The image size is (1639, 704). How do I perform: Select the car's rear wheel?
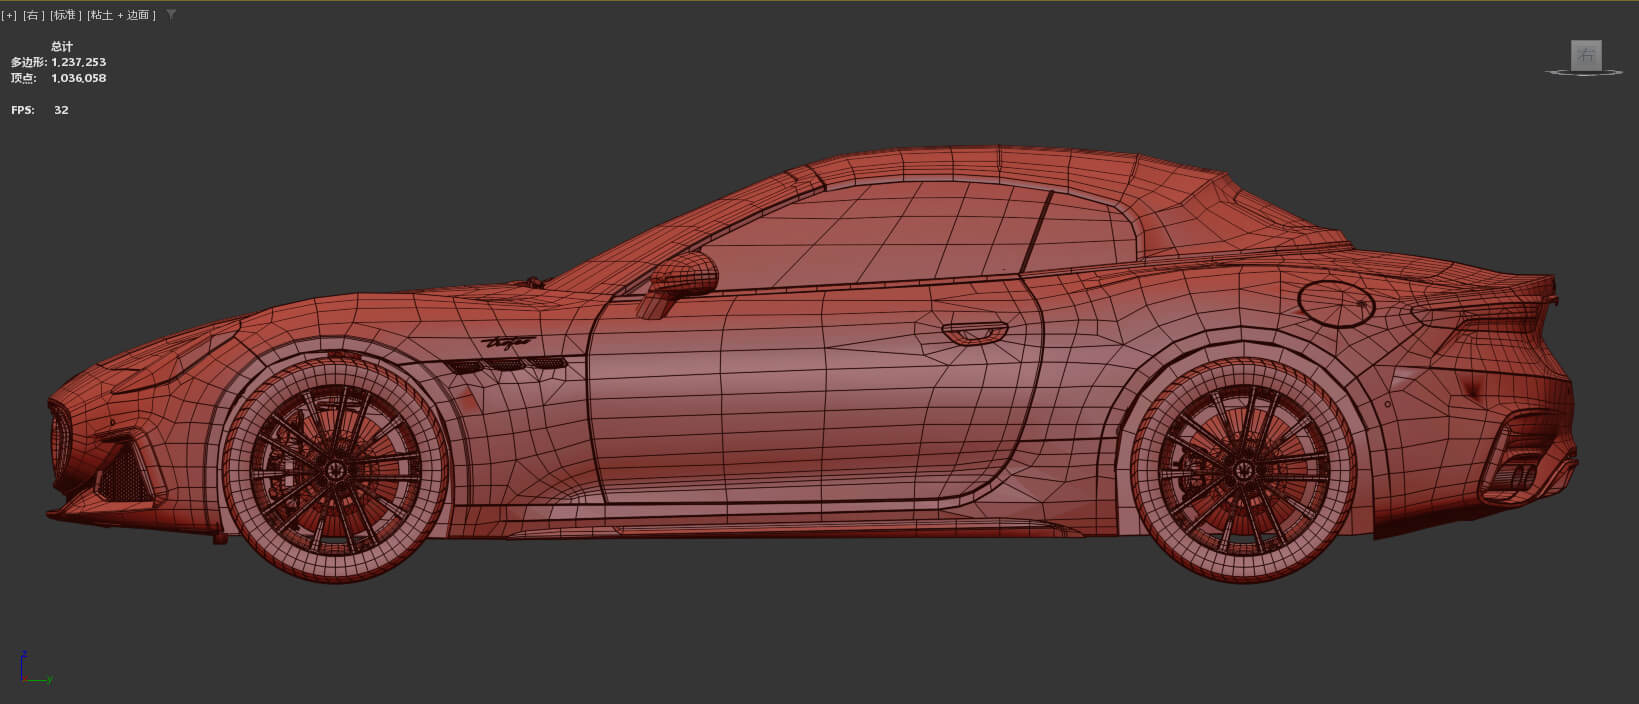pos(1243,470)
